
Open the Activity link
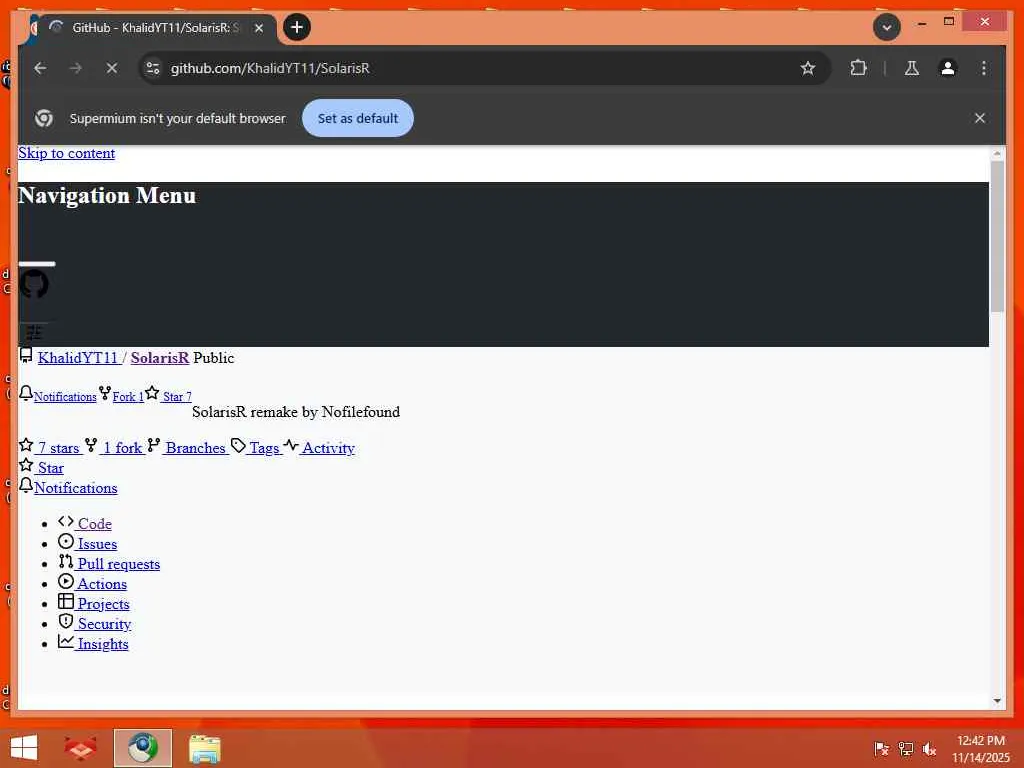pyautogui.click(x=328, y=448)
